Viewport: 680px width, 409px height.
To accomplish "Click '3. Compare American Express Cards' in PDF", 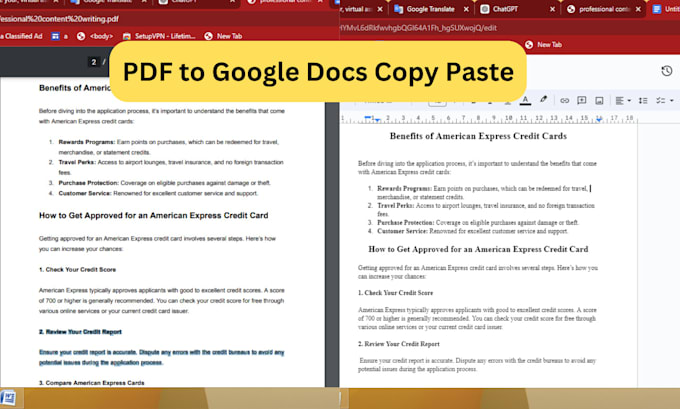I will (x=92, y=383).
